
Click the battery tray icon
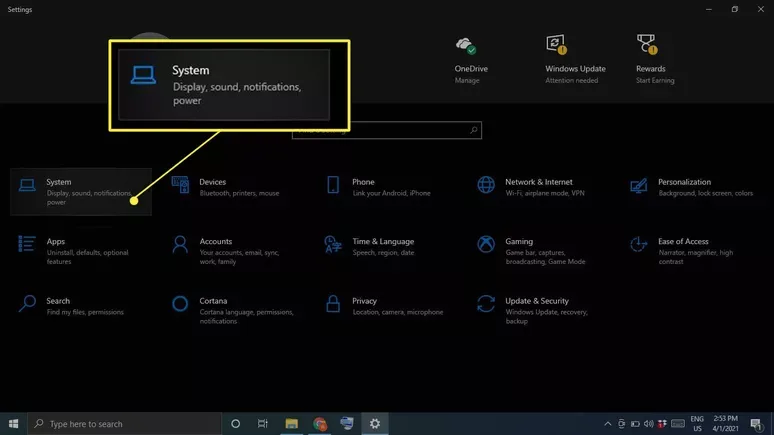pos(635,424)
